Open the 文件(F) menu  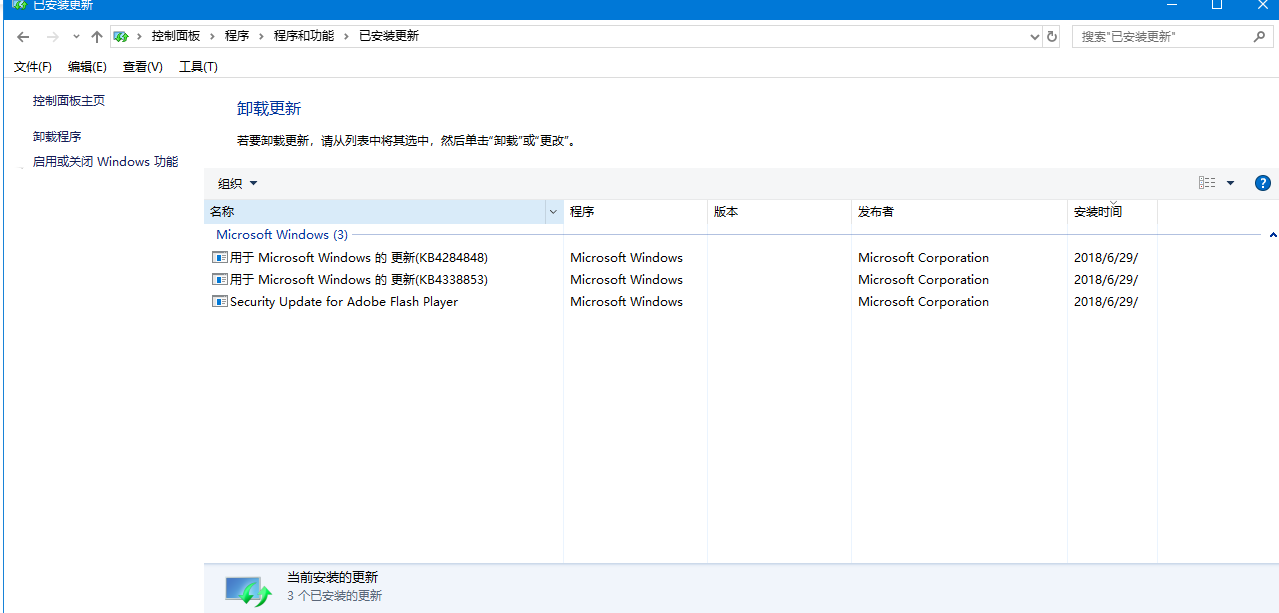[x=33, y=67]
